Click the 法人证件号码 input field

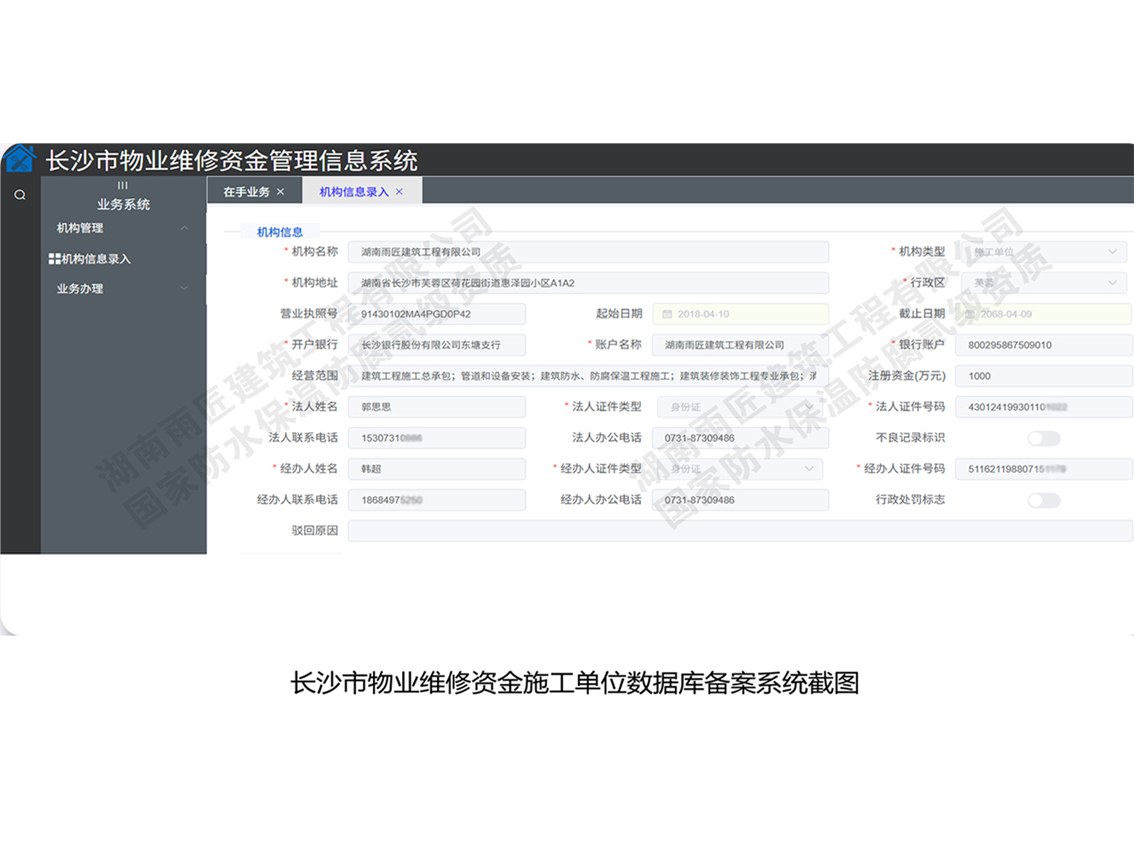tap(1044, 407)
